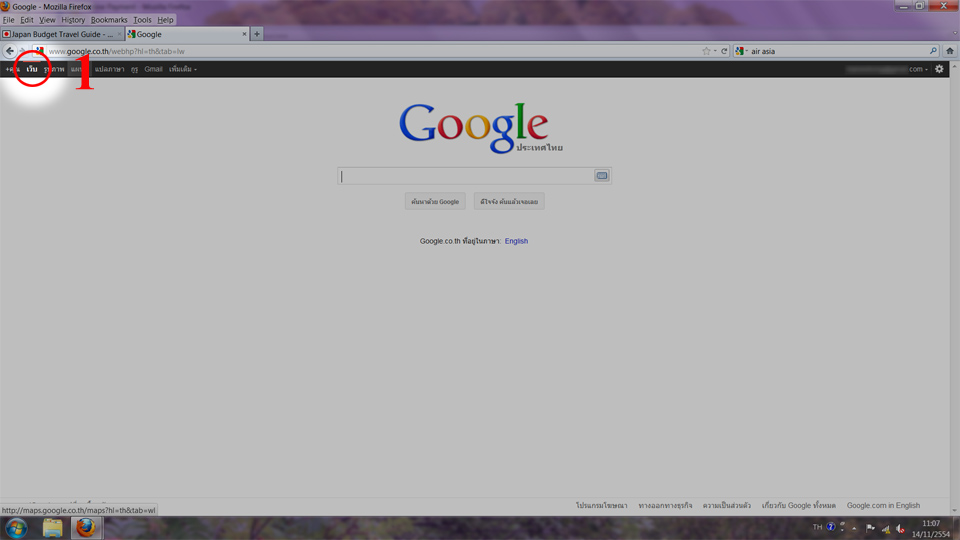The width and height of the screenshot is (960, 540).
Task: Open a new tab with plus button
Action: (x=257, y=34)
